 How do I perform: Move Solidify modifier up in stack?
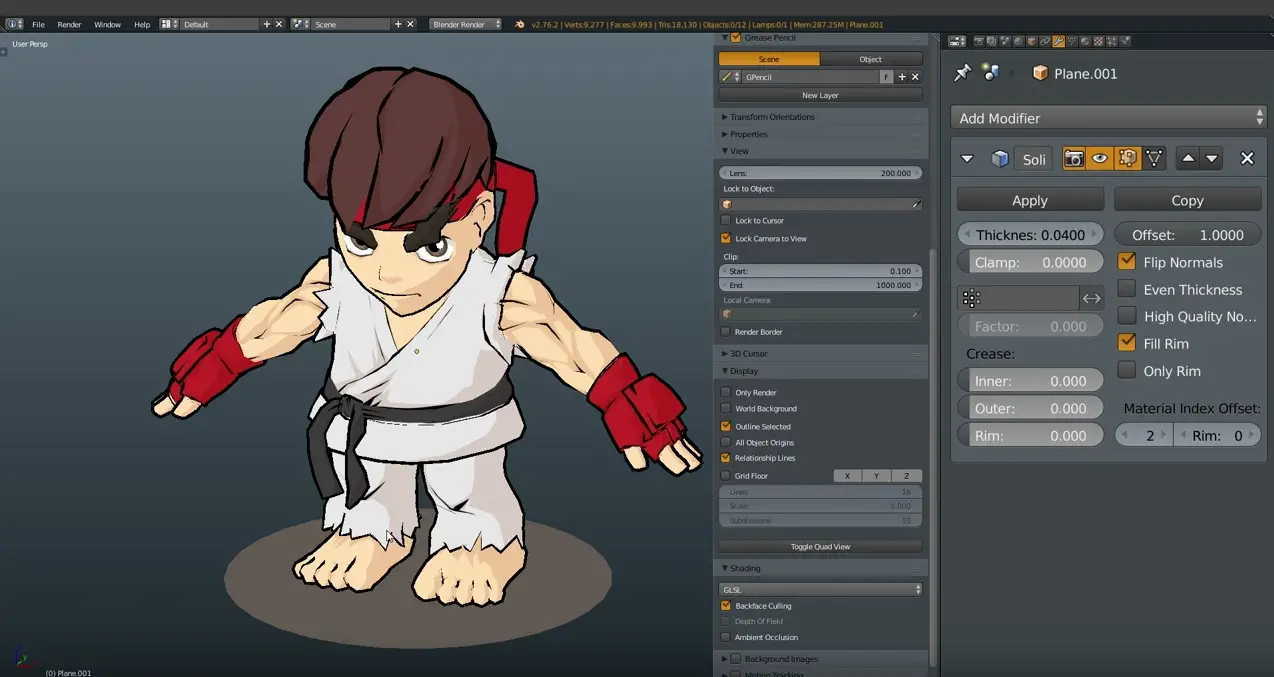point(1187,158)
